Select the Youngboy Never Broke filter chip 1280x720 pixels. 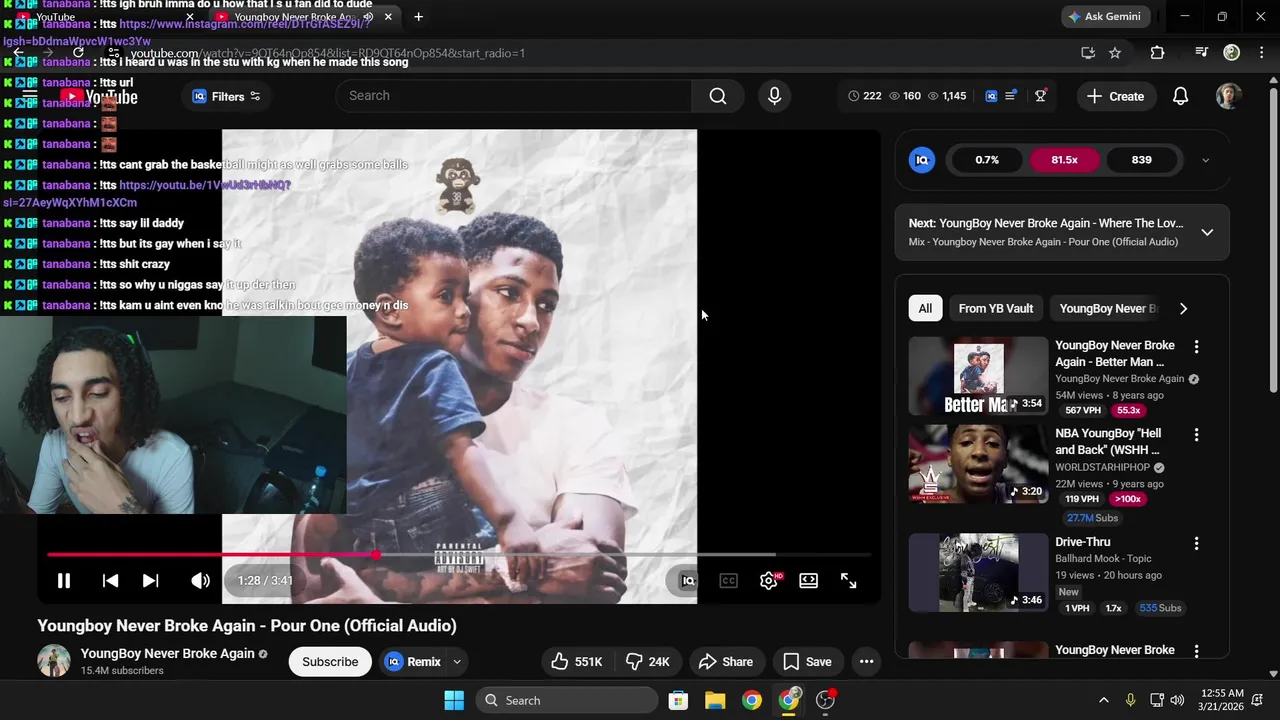(1108, 308)
